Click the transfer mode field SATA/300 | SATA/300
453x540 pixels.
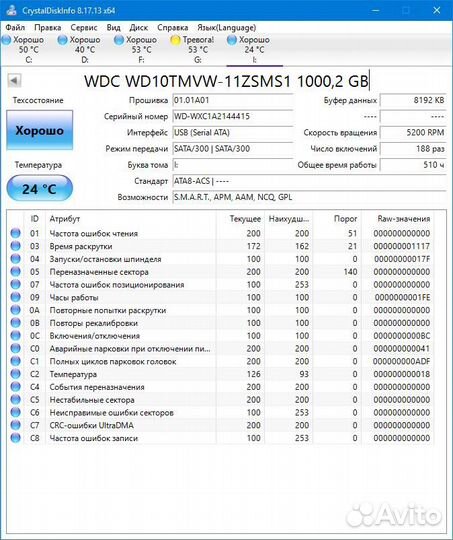coord(233,149)
